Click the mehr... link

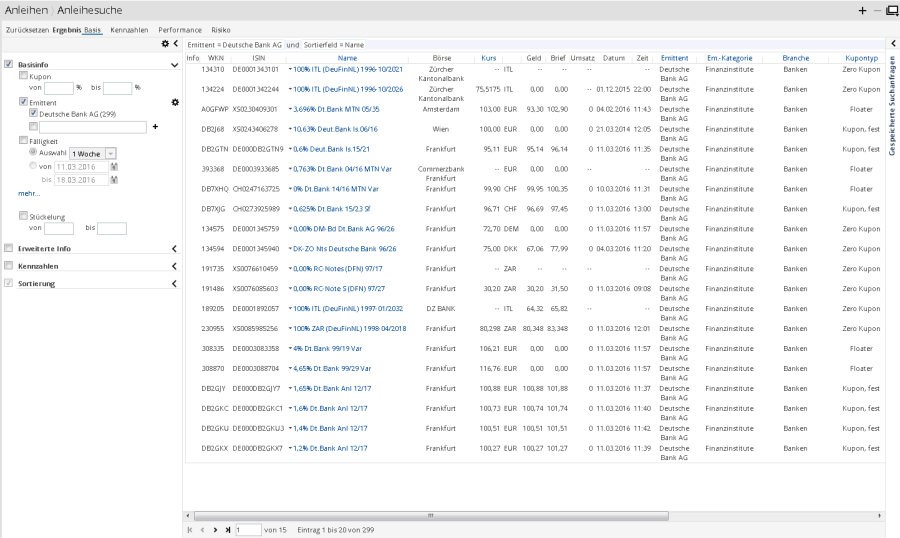tap(28, 192)
